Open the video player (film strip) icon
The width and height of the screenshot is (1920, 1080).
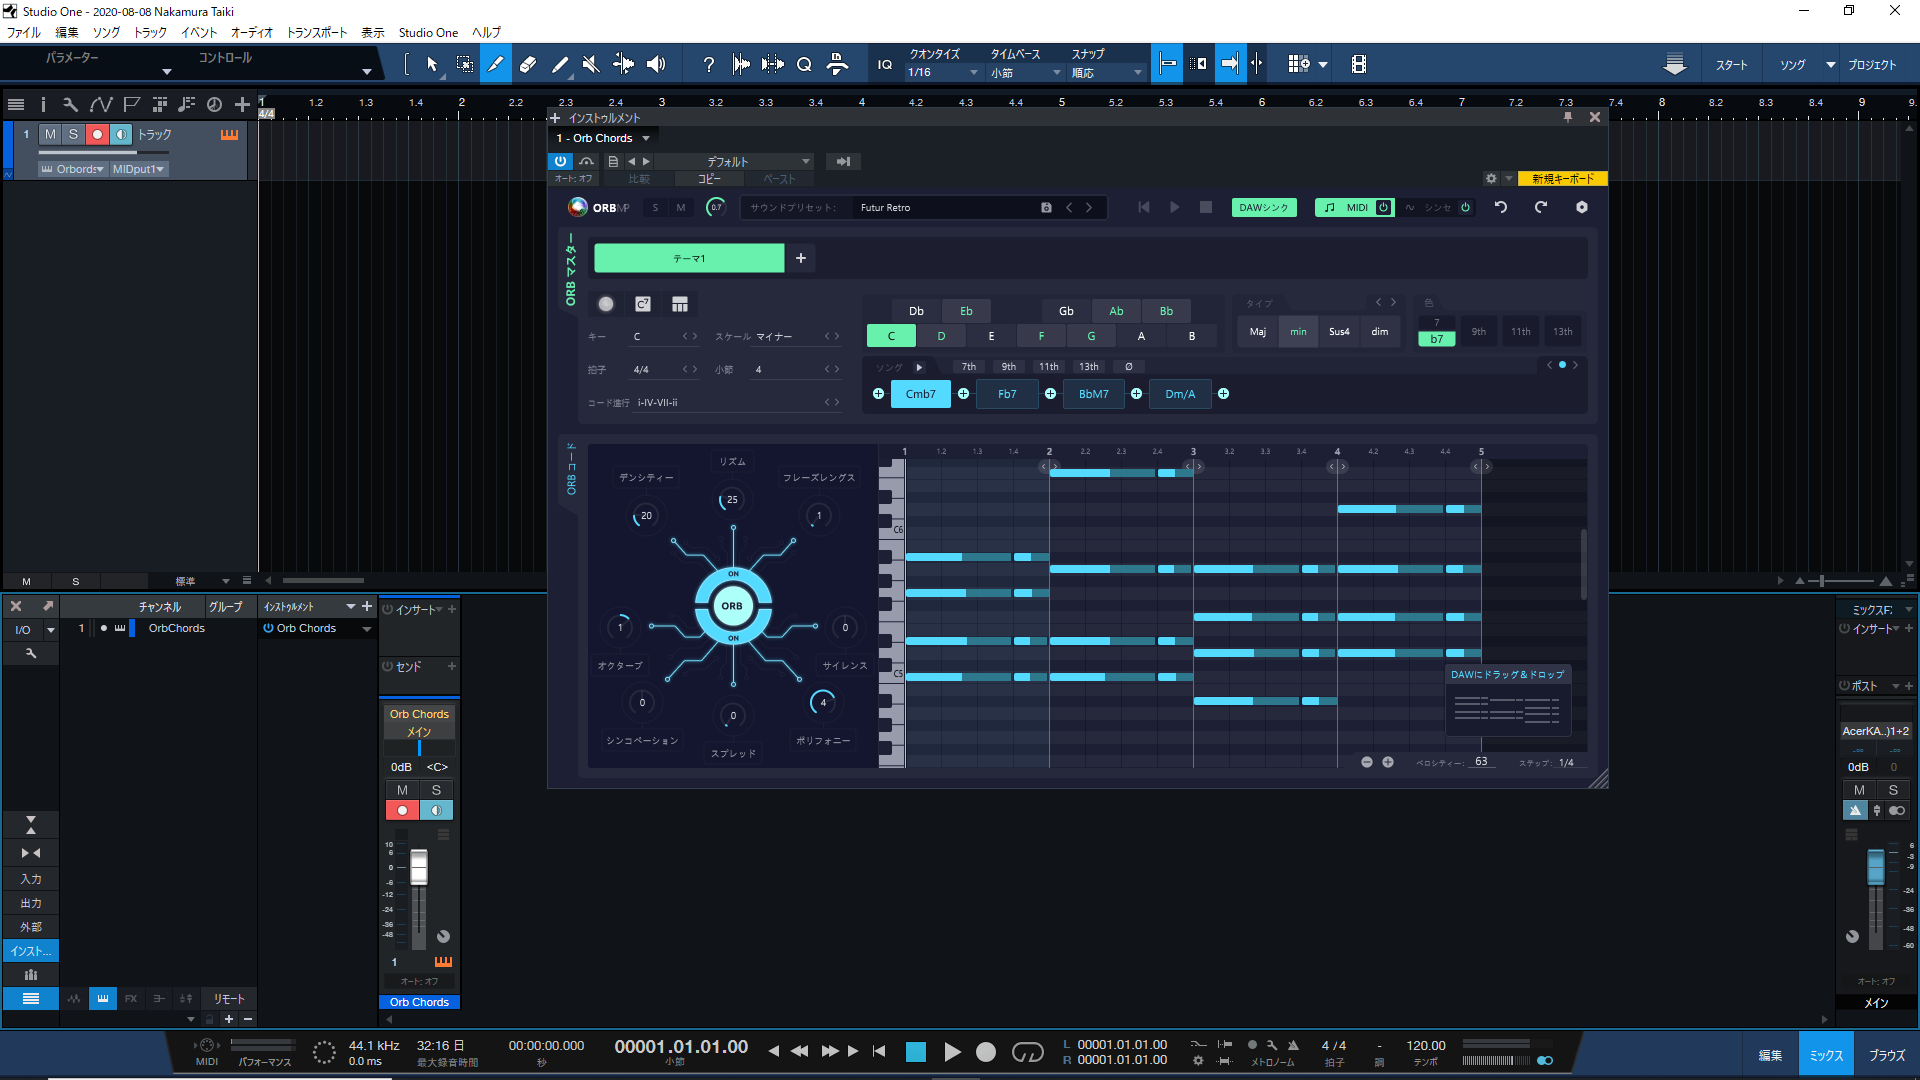click(1358, 64)
